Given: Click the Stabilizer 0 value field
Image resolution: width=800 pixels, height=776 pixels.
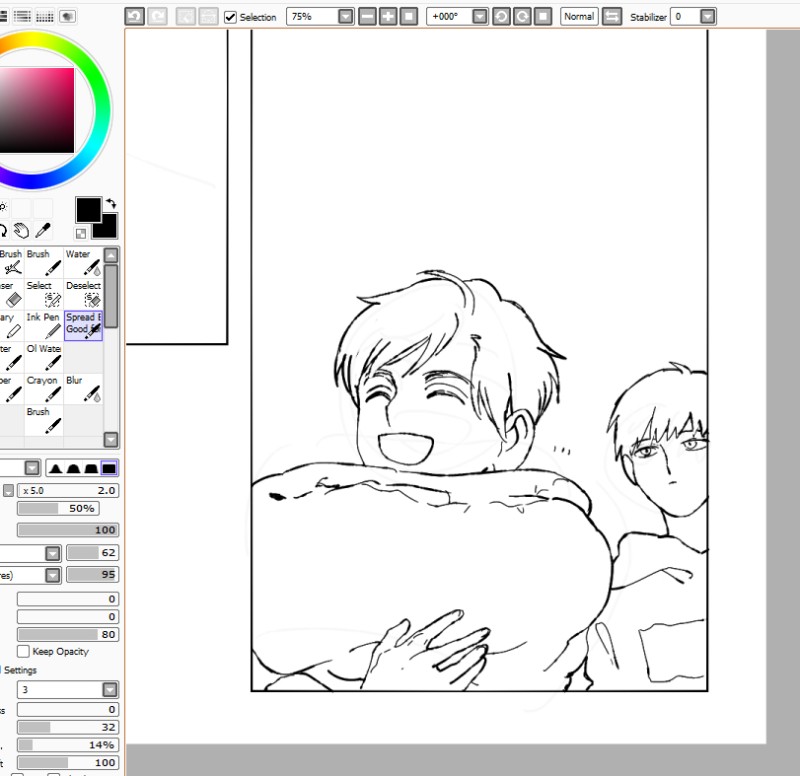Looking at the screenshot, I should (x=685, y=17).
